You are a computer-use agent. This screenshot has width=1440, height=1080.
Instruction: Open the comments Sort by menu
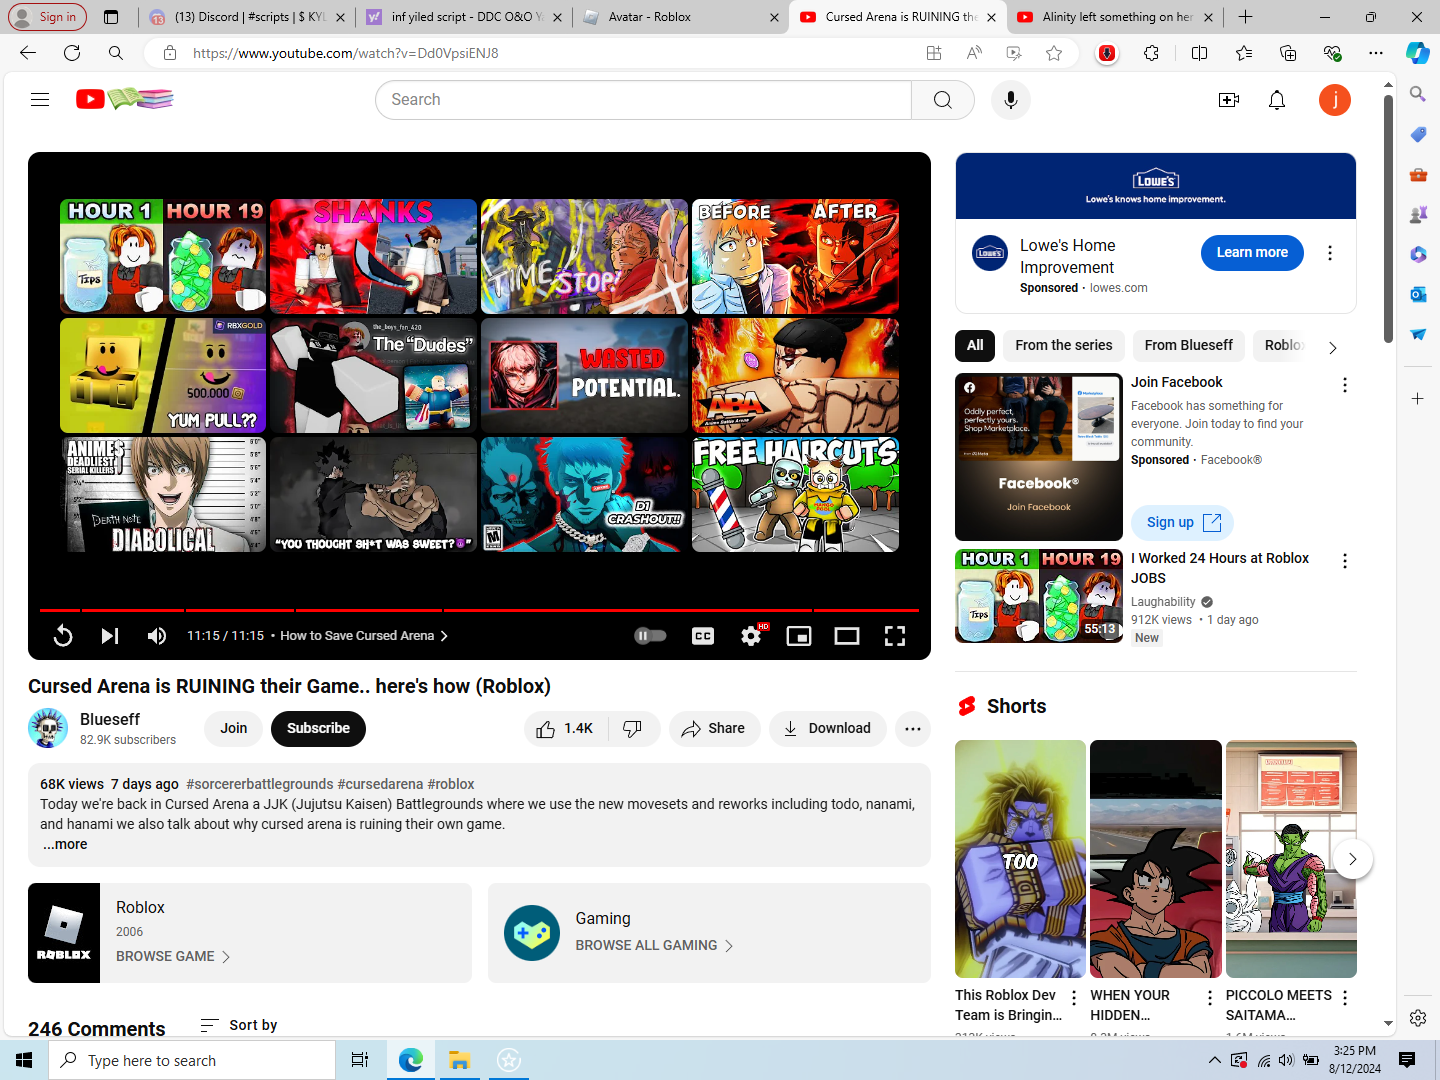tap(239, 1025)
